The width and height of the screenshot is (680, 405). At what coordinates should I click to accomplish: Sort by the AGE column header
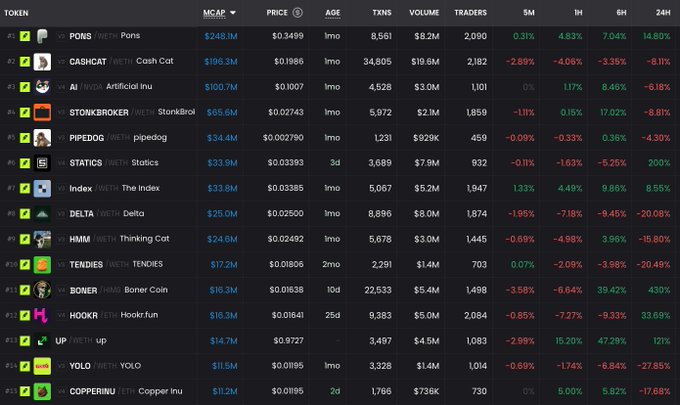[x=333, y=13]
